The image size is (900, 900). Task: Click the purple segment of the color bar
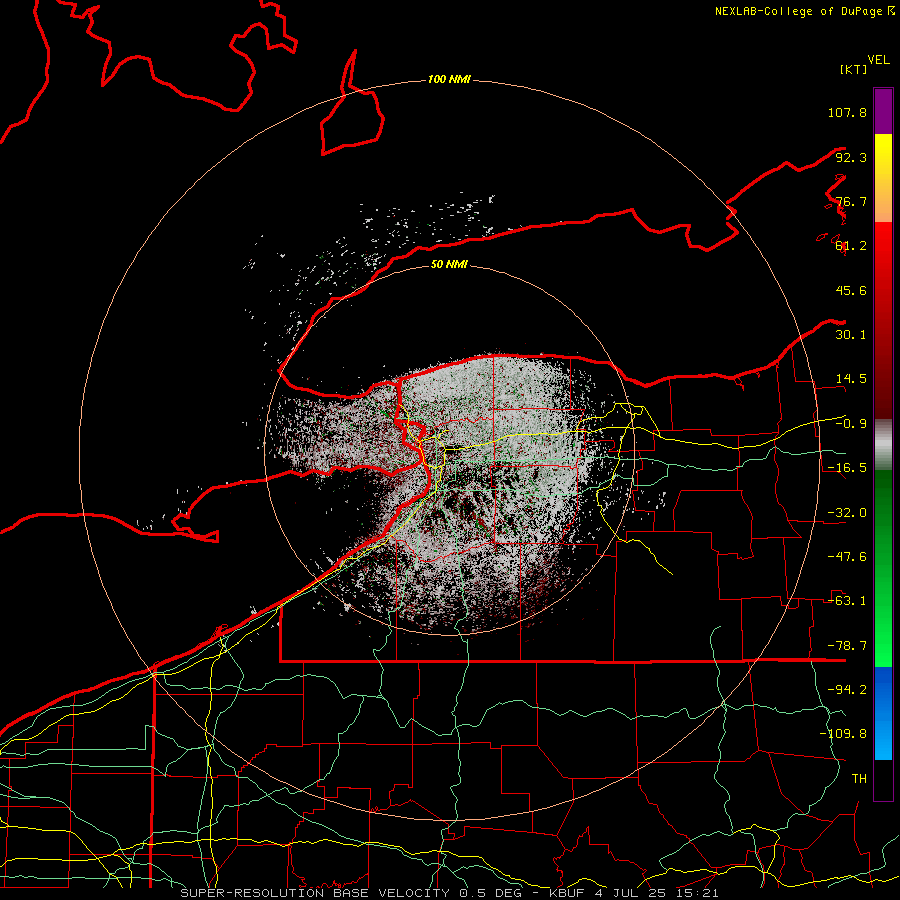883,111
